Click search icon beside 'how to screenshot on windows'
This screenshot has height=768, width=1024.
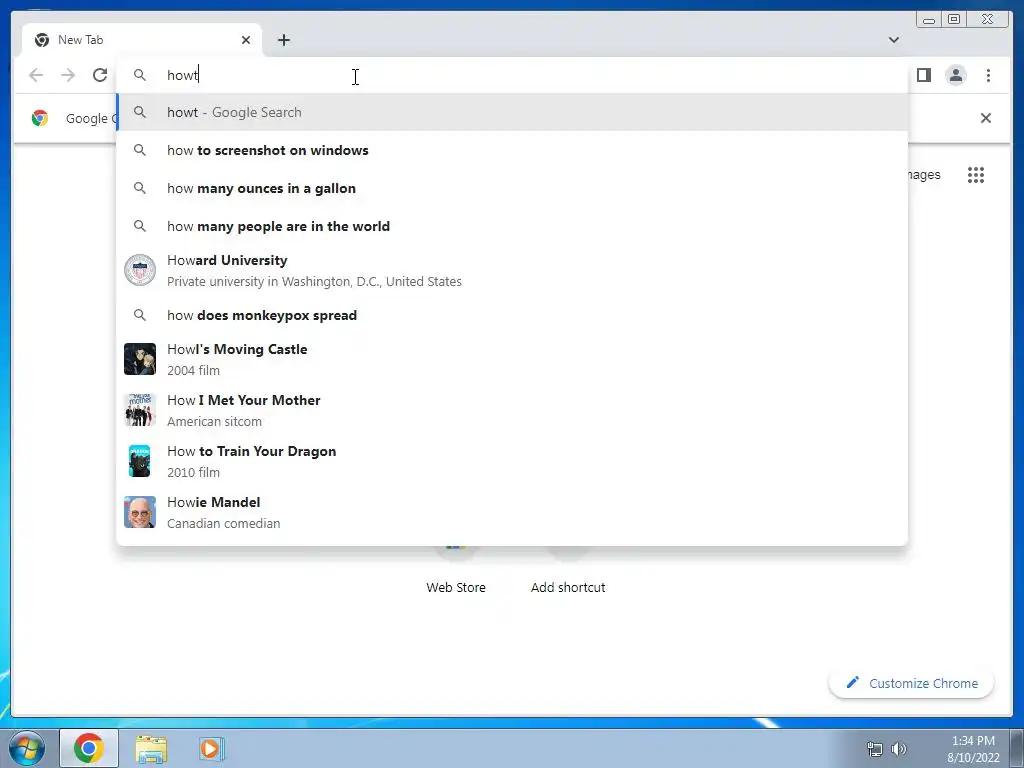pos(140,150)
